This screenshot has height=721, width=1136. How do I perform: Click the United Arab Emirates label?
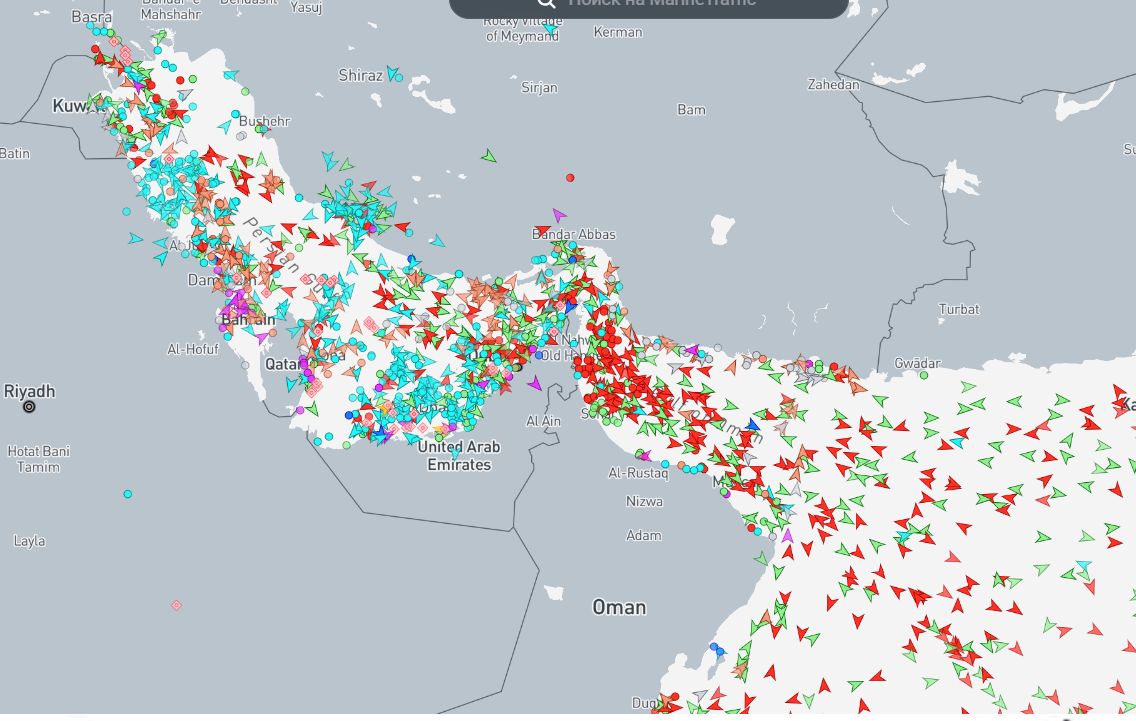[459, 456]
